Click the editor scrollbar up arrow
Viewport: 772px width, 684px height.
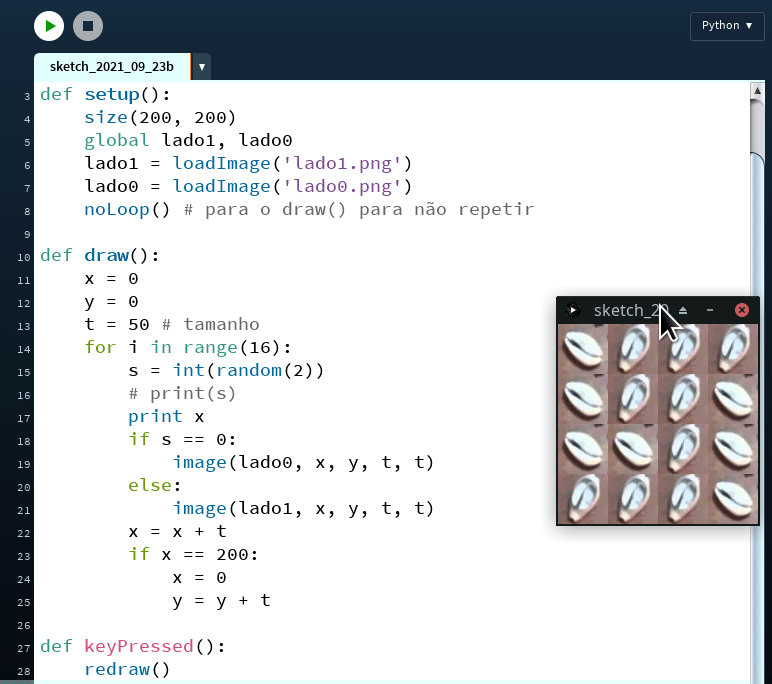(x=757, y=91)
